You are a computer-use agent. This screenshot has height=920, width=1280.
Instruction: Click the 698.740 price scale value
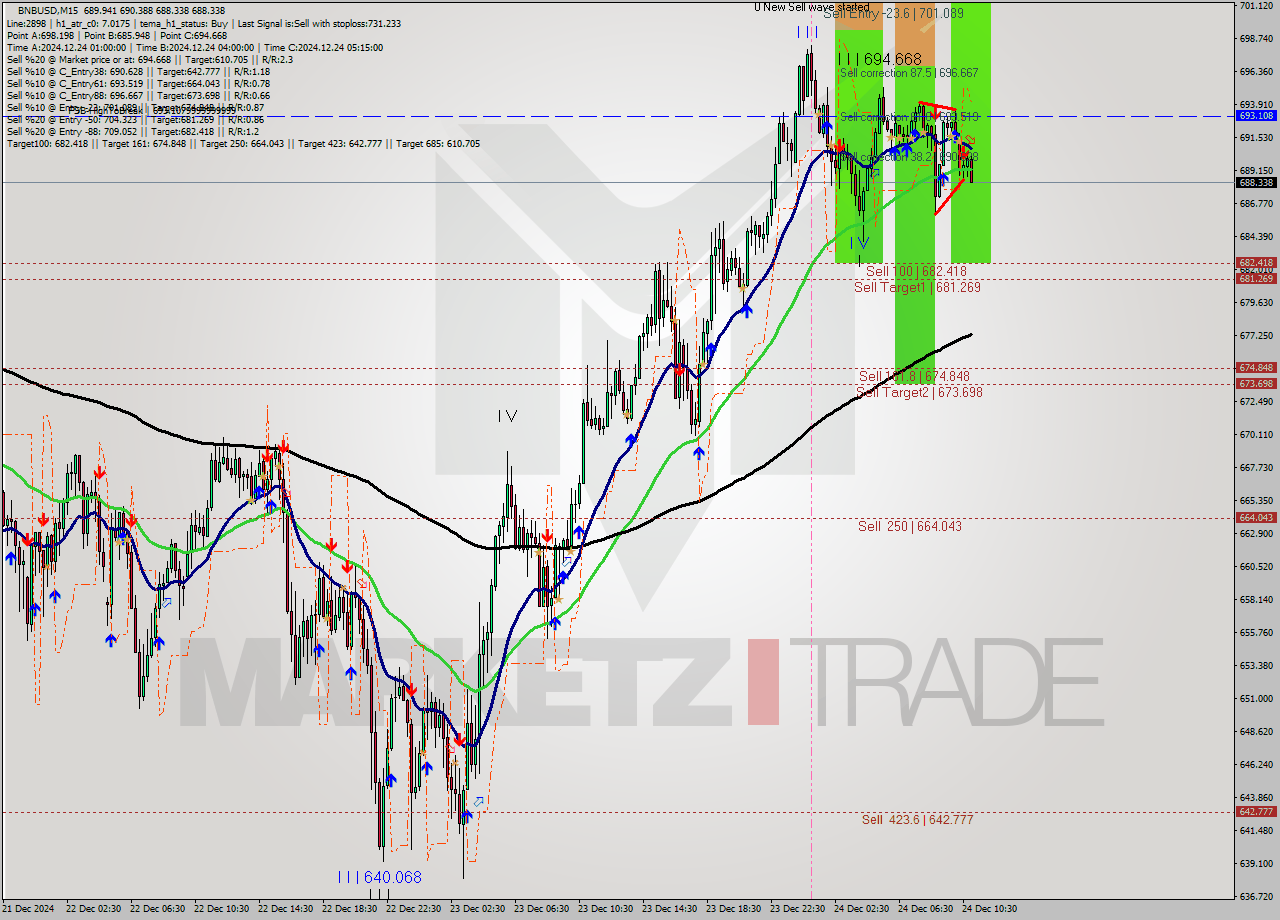pos(1256,39)
